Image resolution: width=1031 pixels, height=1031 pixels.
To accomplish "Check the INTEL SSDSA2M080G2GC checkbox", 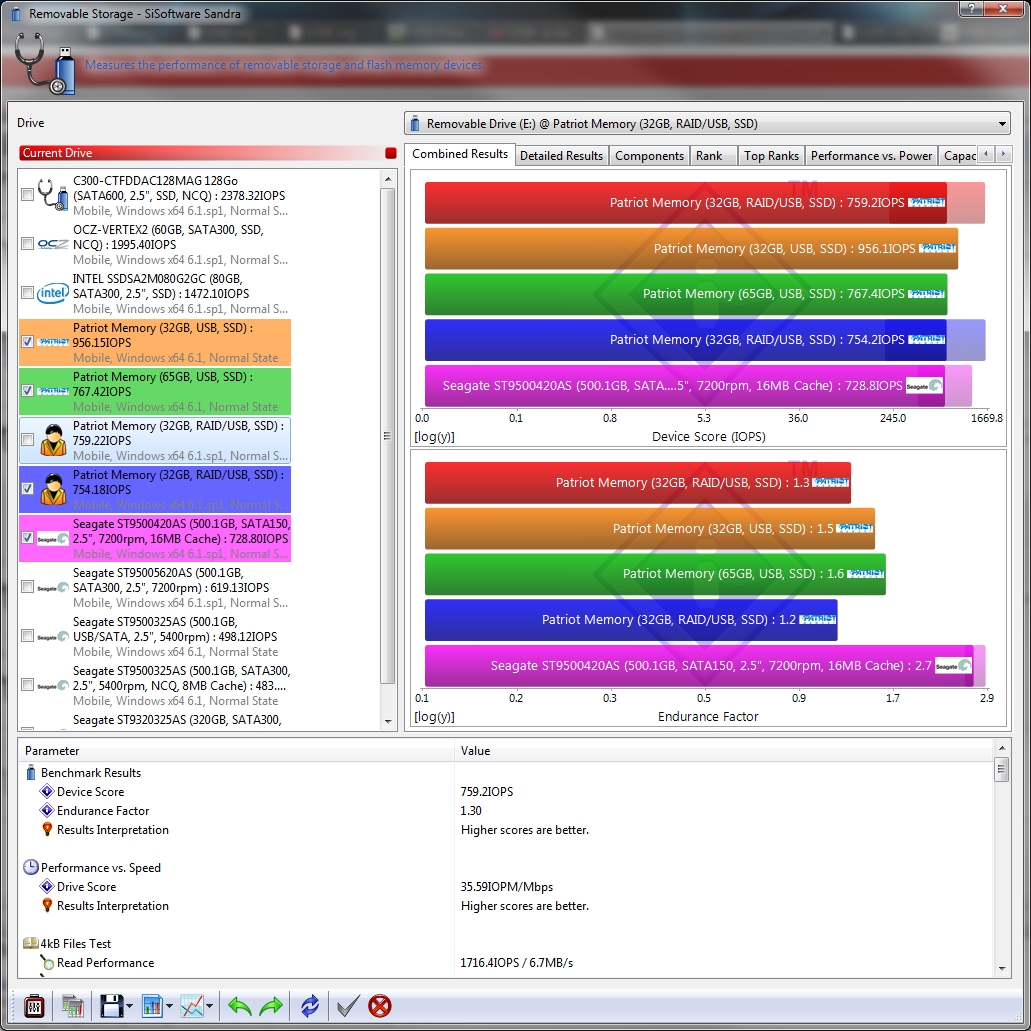I will coord(27,293).
